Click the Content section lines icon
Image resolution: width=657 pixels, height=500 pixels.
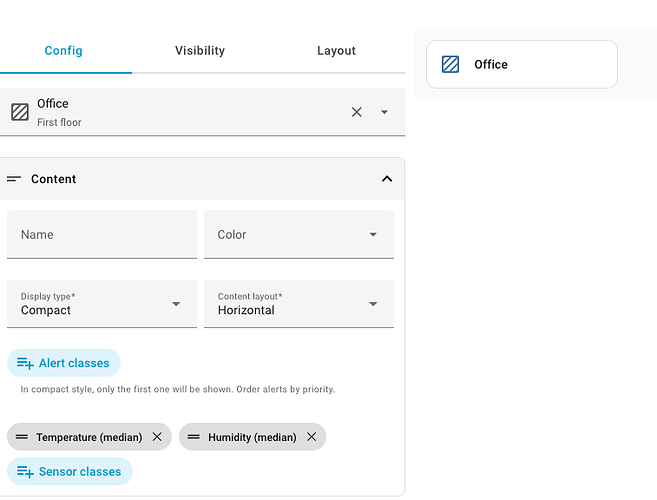[x=14, y=179]
